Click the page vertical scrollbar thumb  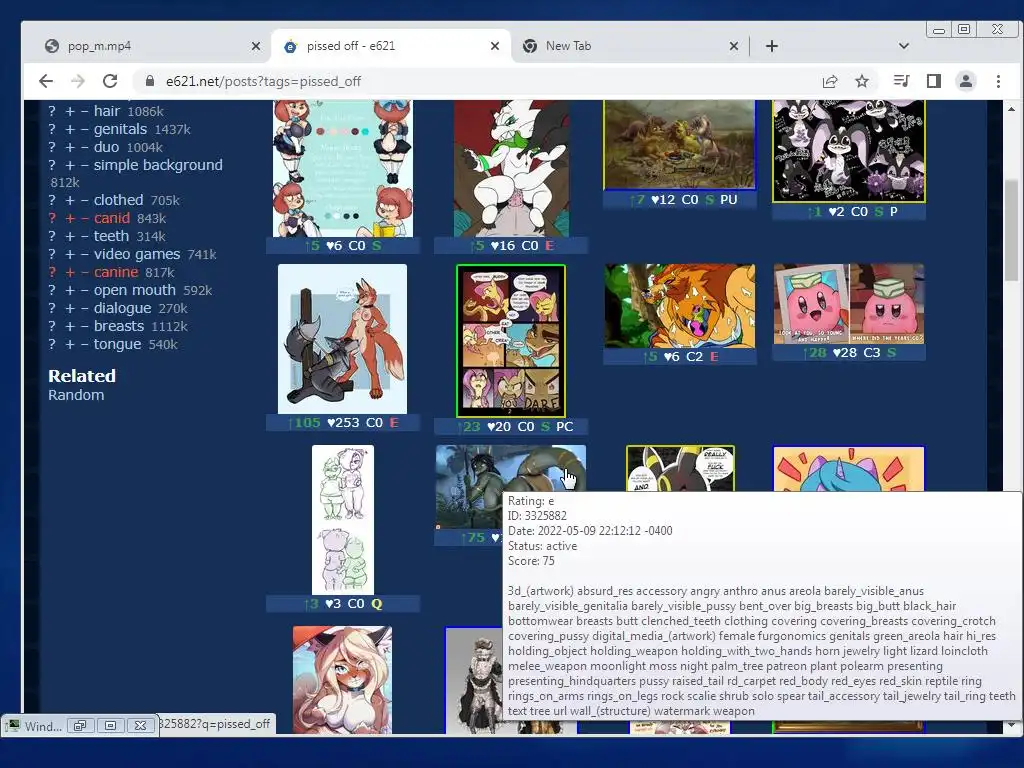pos(1012,232)
